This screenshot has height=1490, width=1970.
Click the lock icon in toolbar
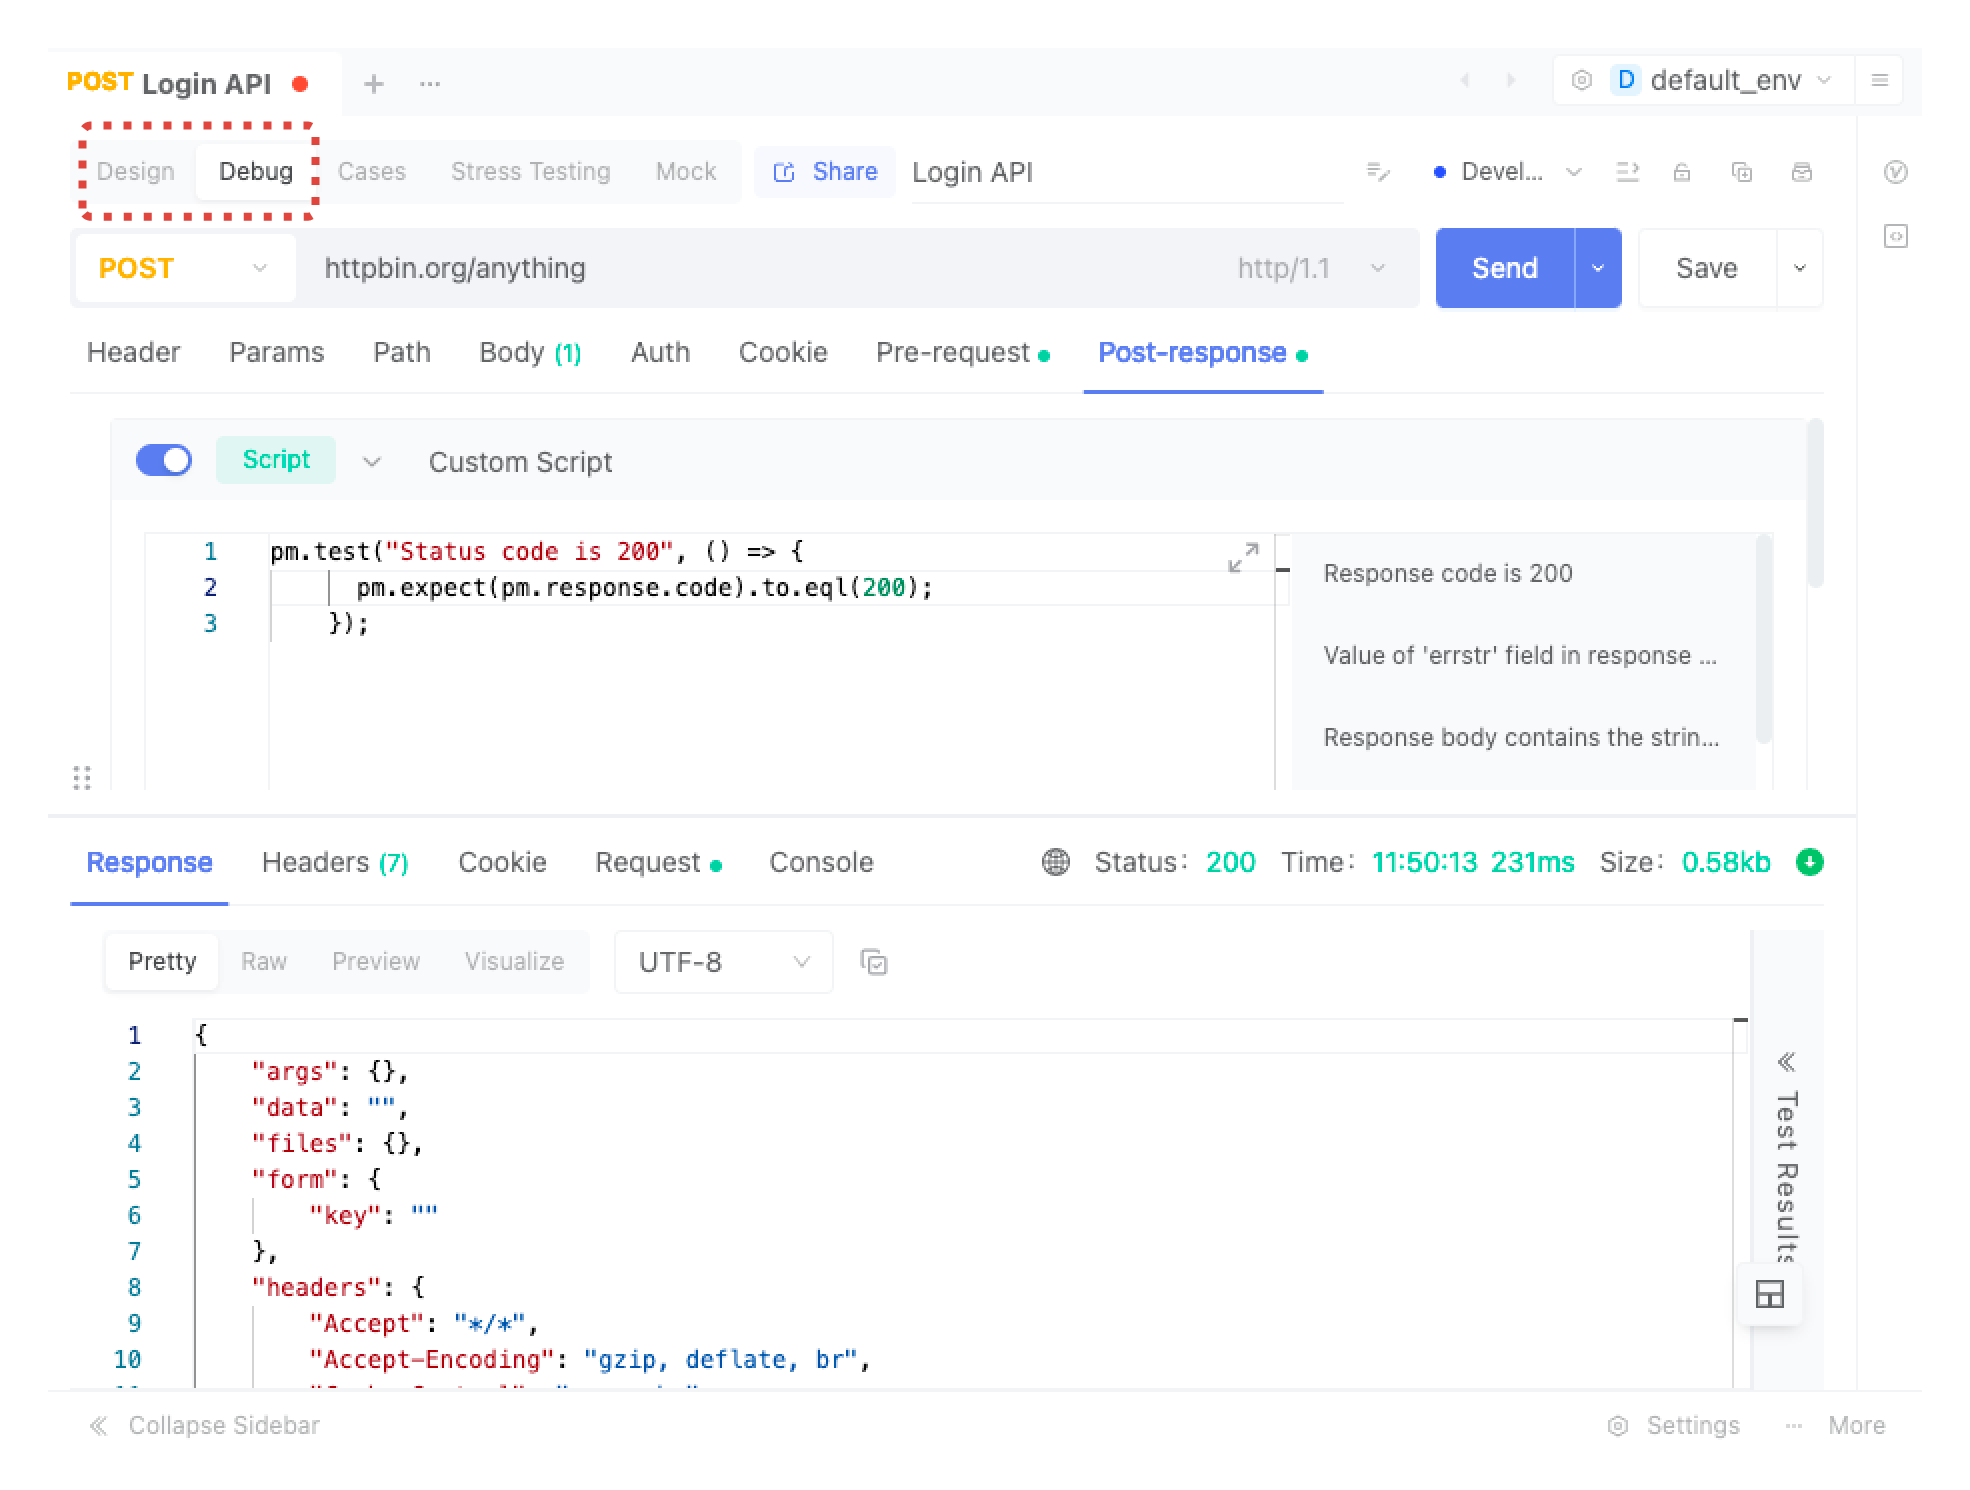(1682, 172)
